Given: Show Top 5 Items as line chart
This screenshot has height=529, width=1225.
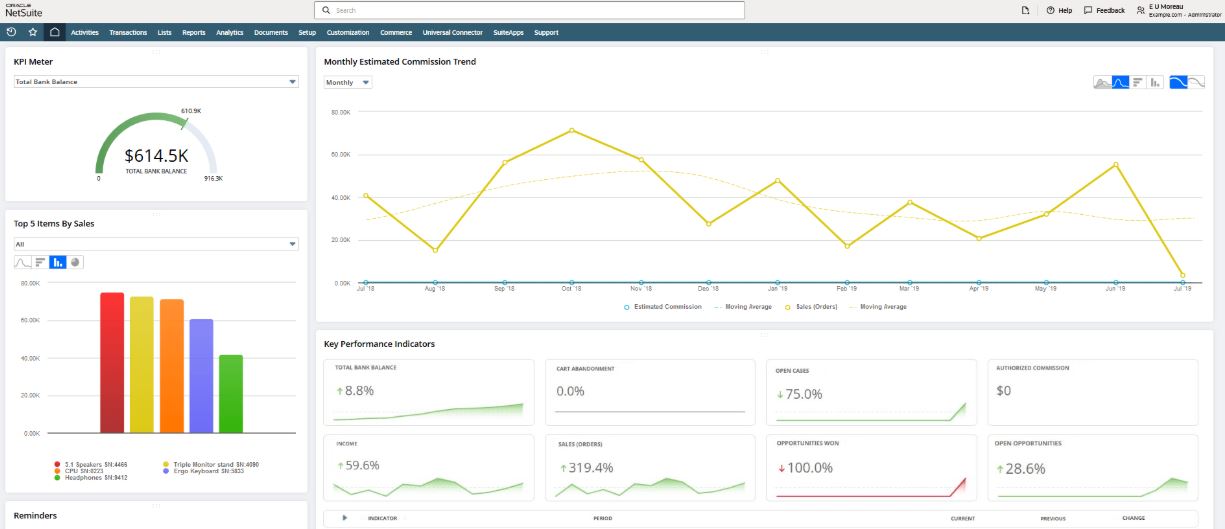Looking at the screenshot, I should point(23,262).
